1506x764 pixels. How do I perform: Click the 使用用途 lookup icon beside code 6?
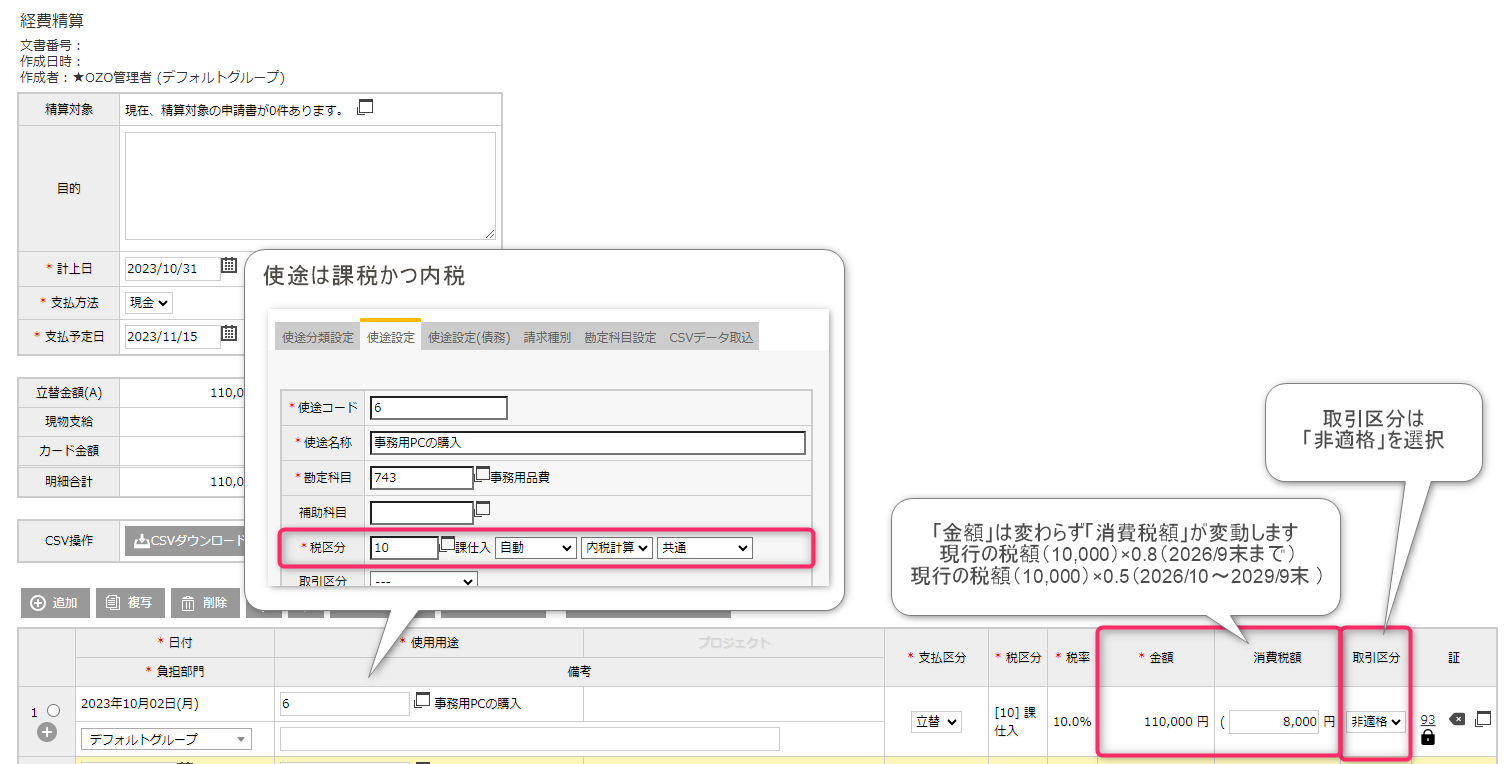(x=421, y=701)
